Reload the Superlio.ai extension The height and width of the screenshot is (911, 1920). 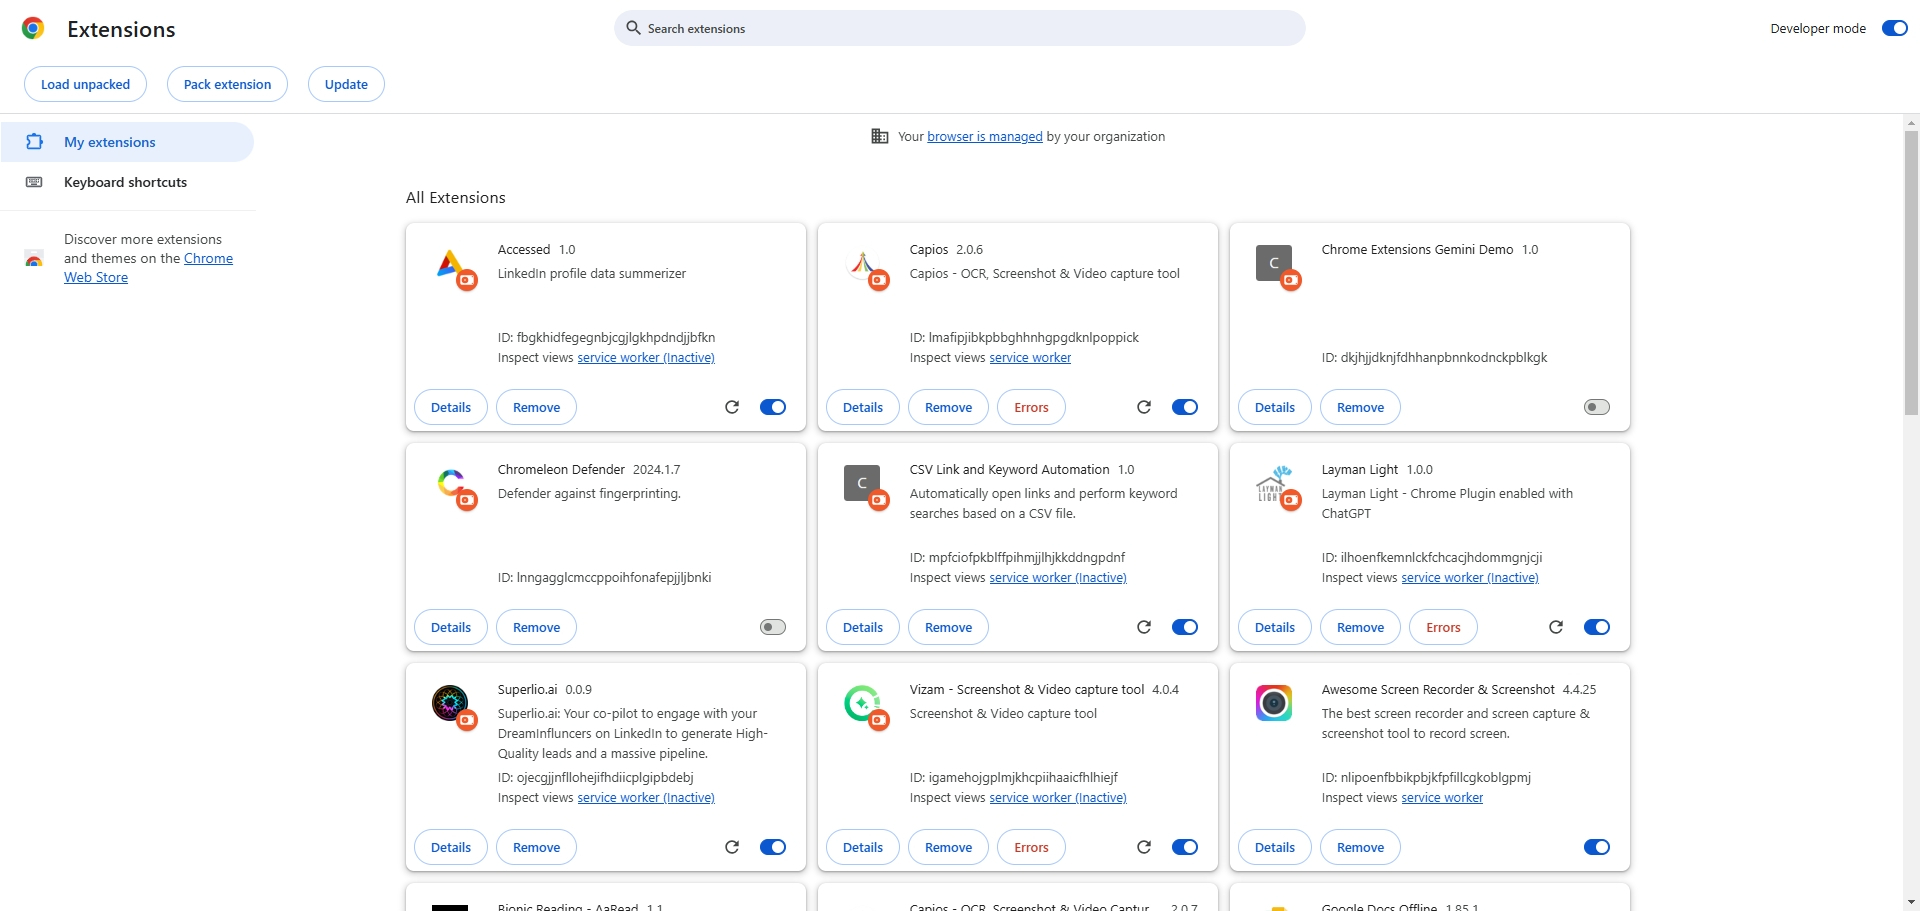[x=732, y=847]
